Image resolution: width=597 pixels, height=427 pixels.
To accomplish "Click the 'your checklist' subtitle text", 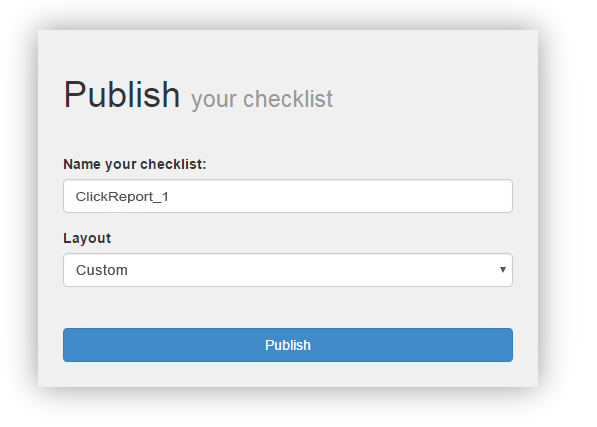I will (x=262, y=100).
